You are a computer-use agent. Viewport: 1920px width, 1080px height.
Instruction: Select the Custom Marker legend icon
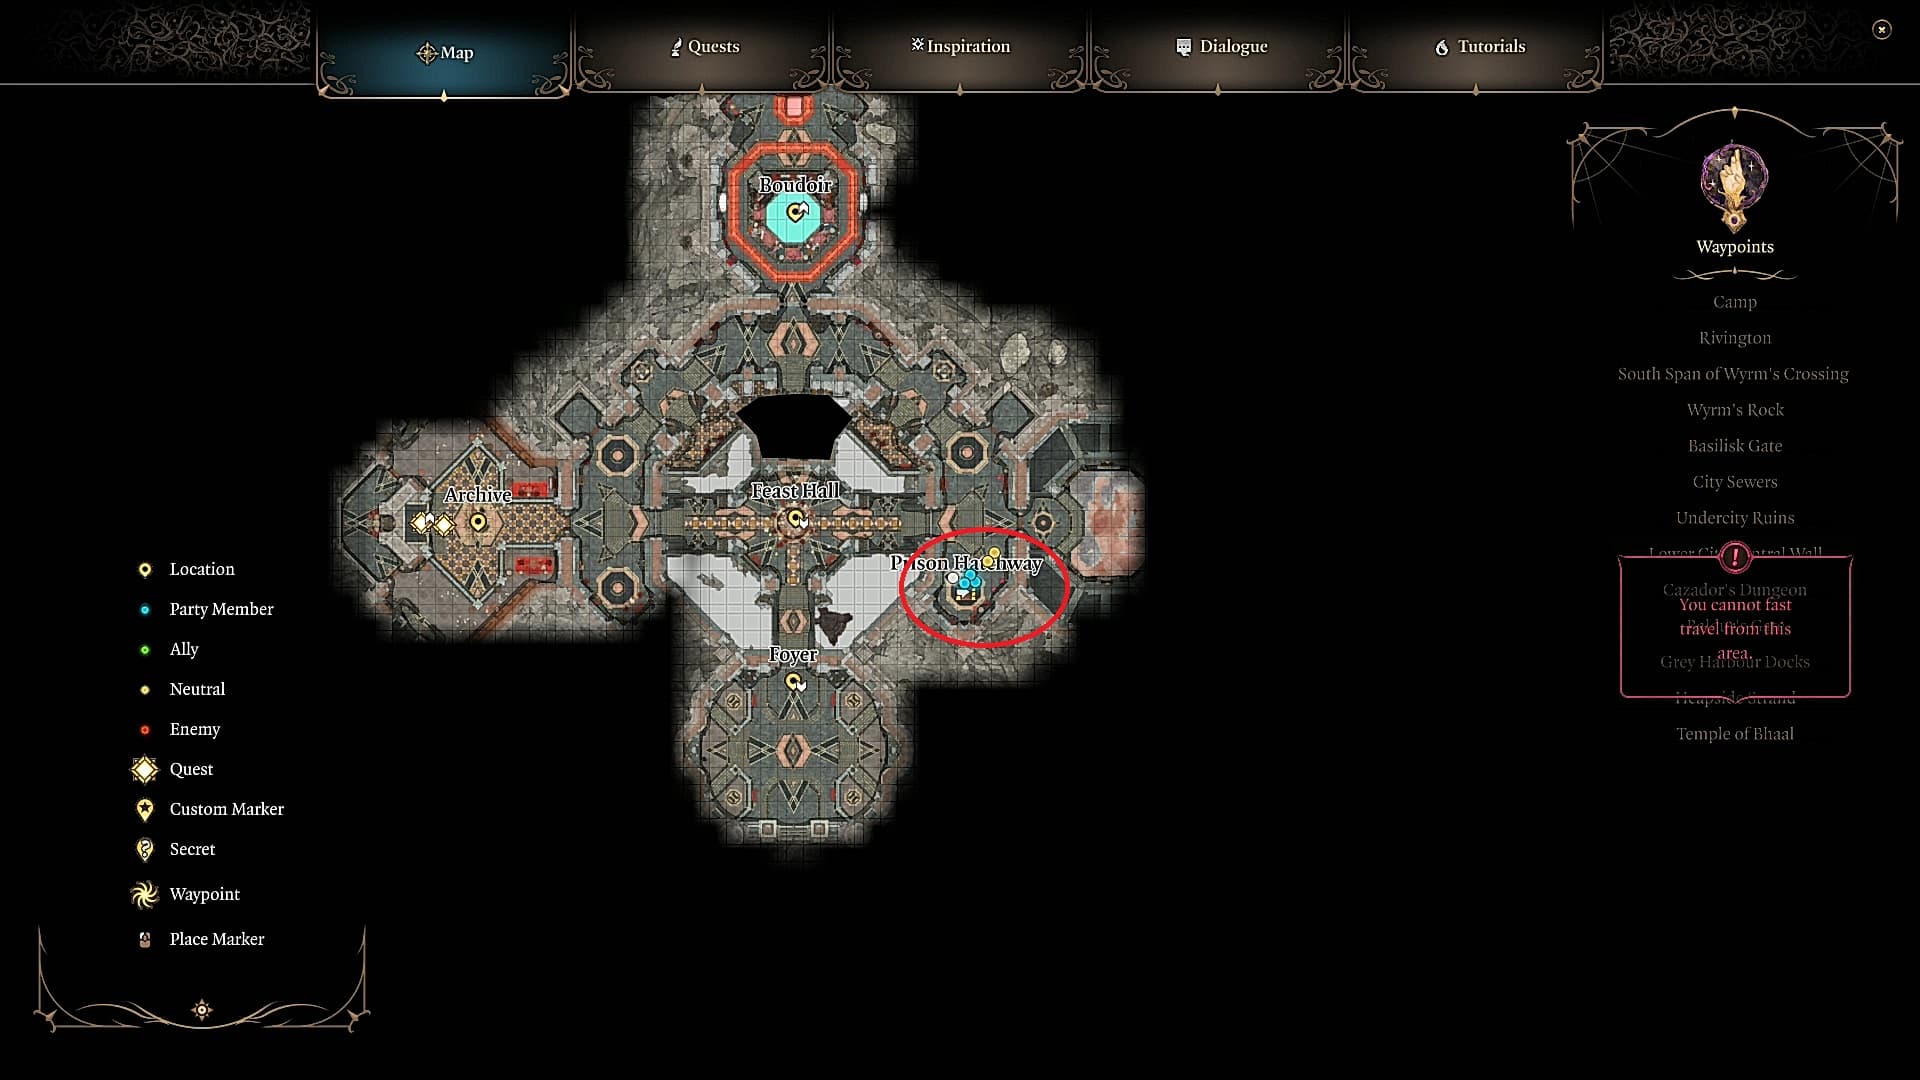point(145,808)
